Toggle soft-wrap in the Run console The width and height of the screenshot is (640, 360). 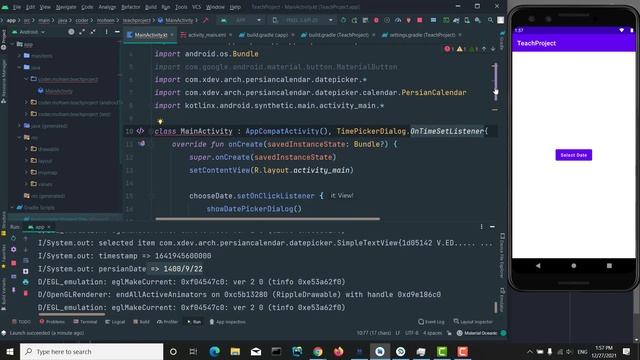[26, 260]
